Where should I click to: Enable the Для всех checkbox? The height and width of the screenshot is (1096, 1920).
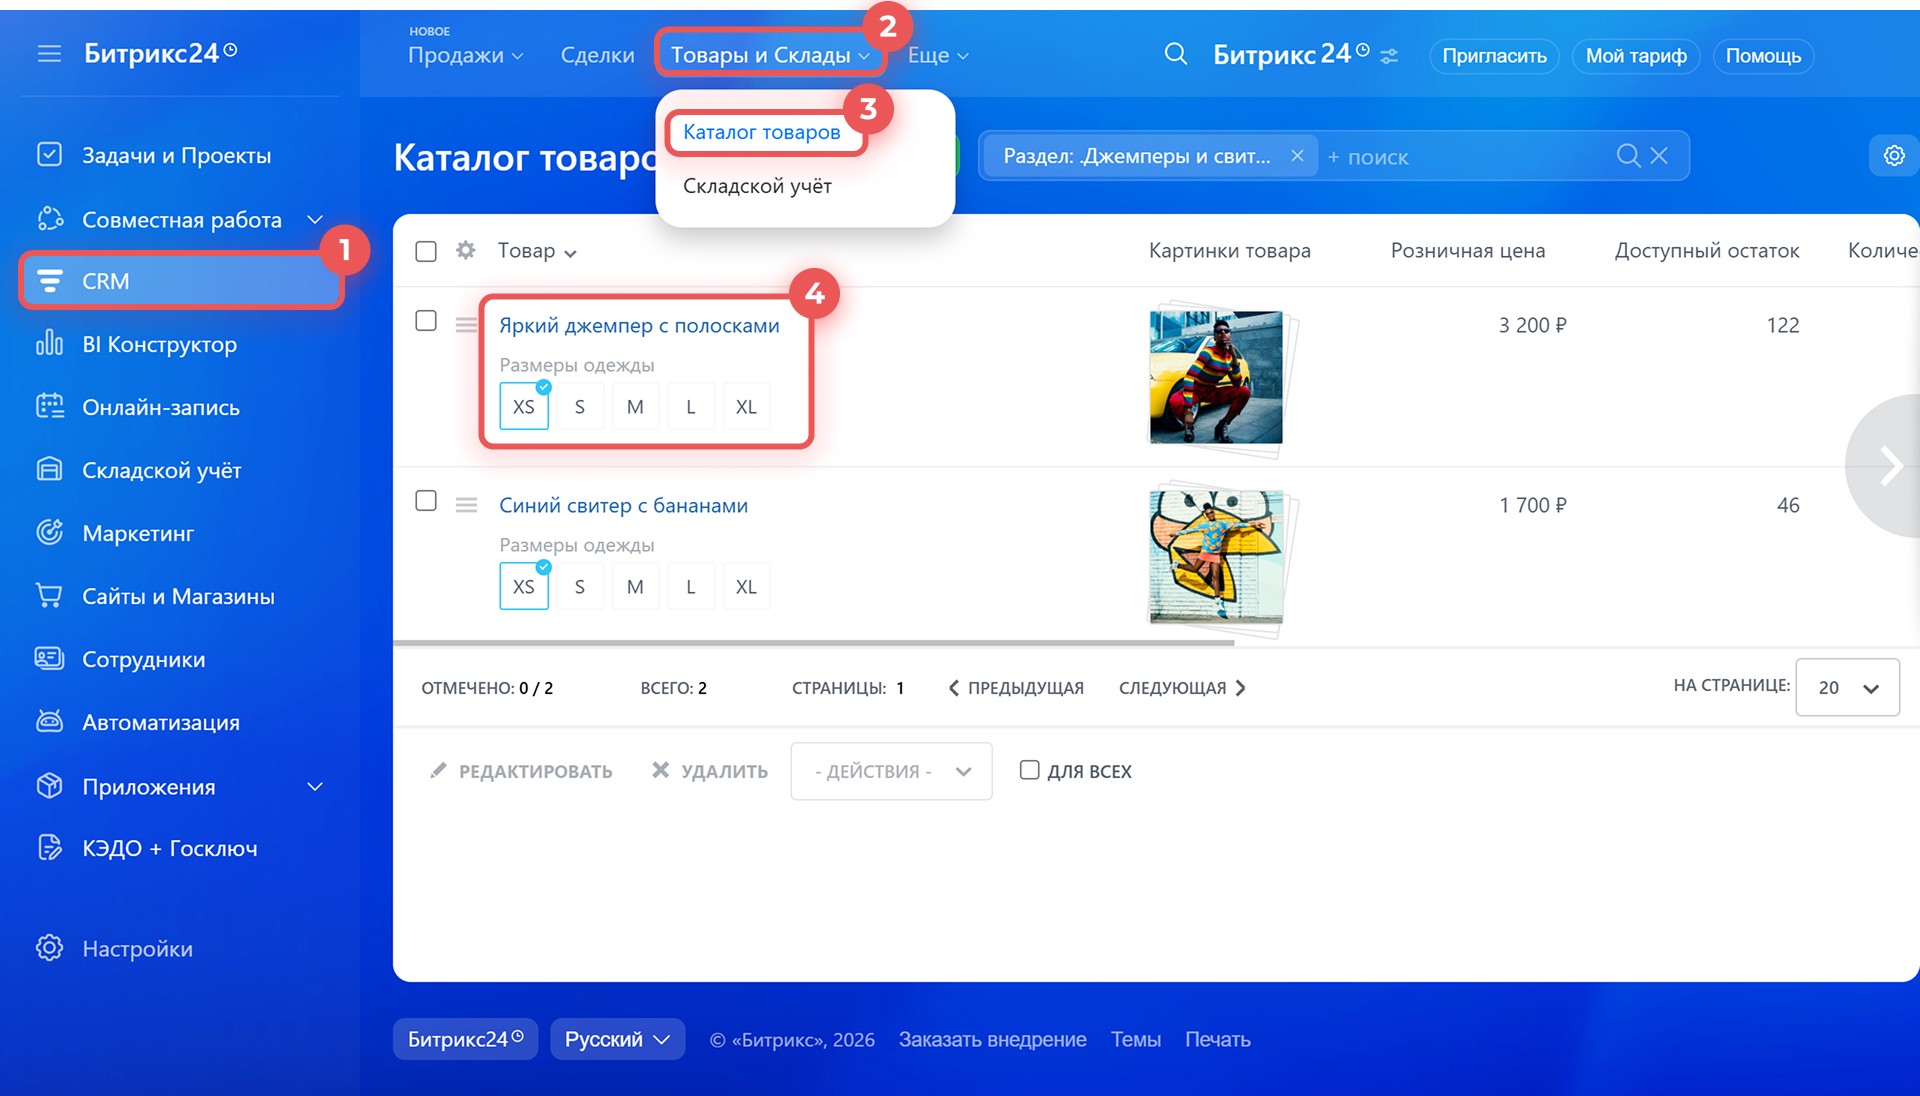[1029, 770]
